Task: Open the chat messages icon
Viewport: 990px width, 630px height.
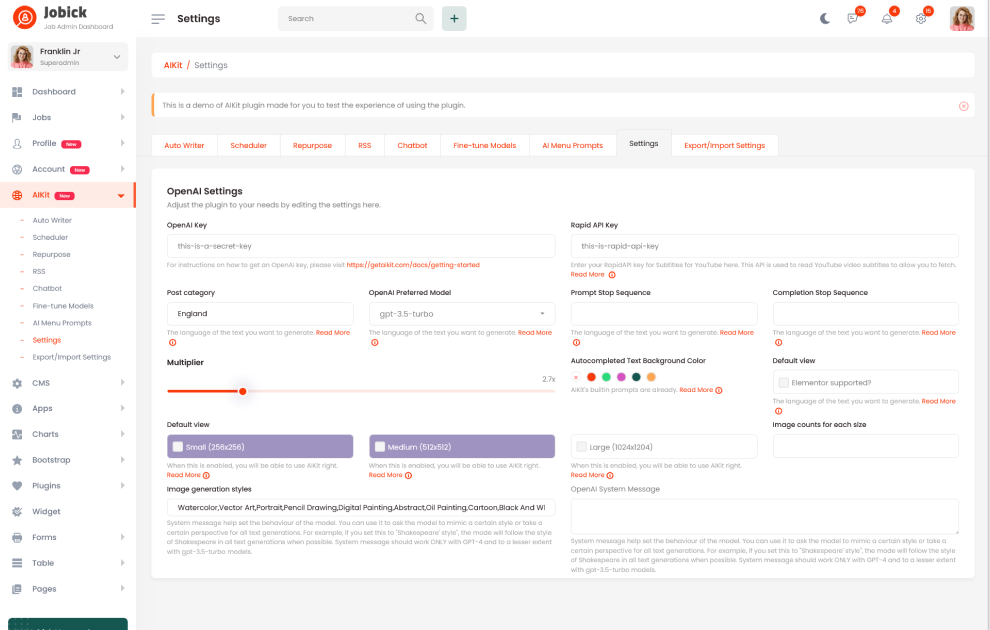Action: click(853, 18)
